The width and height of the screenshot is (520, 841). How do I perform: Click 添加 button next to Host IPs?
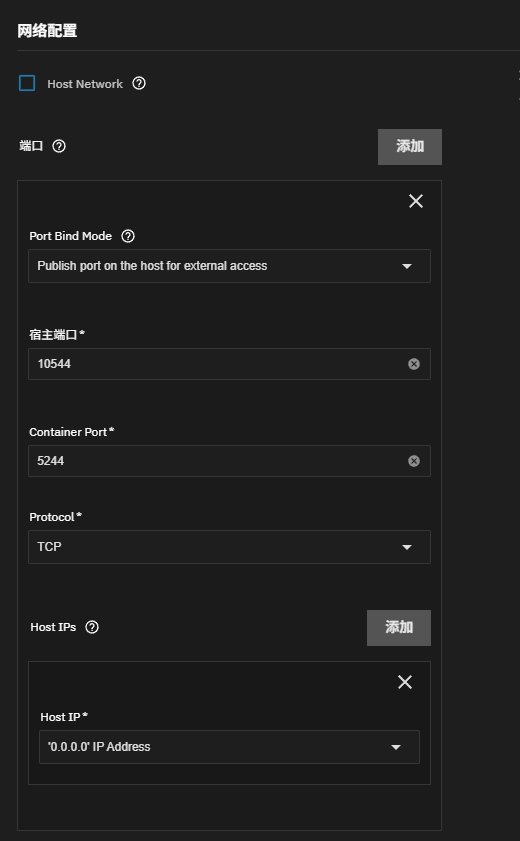click(399, 628)
